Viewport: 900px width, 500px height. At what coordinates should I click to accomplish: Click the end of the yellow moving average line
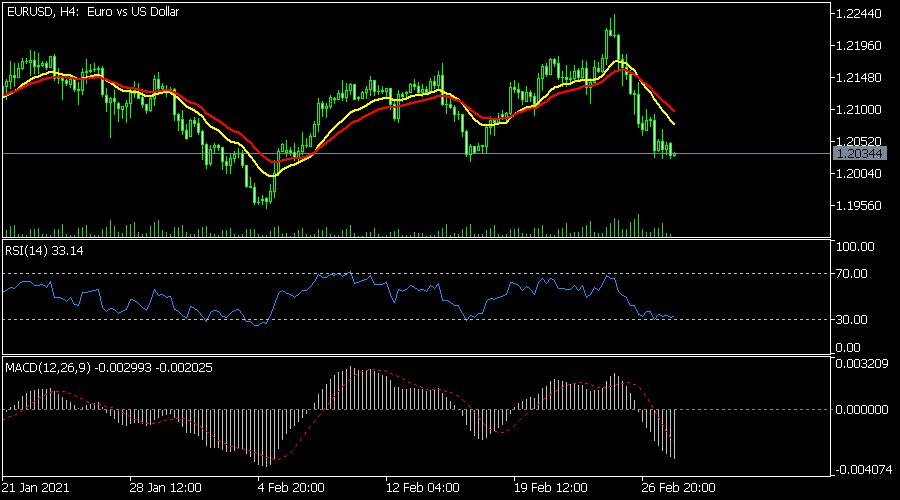[673, 123]
